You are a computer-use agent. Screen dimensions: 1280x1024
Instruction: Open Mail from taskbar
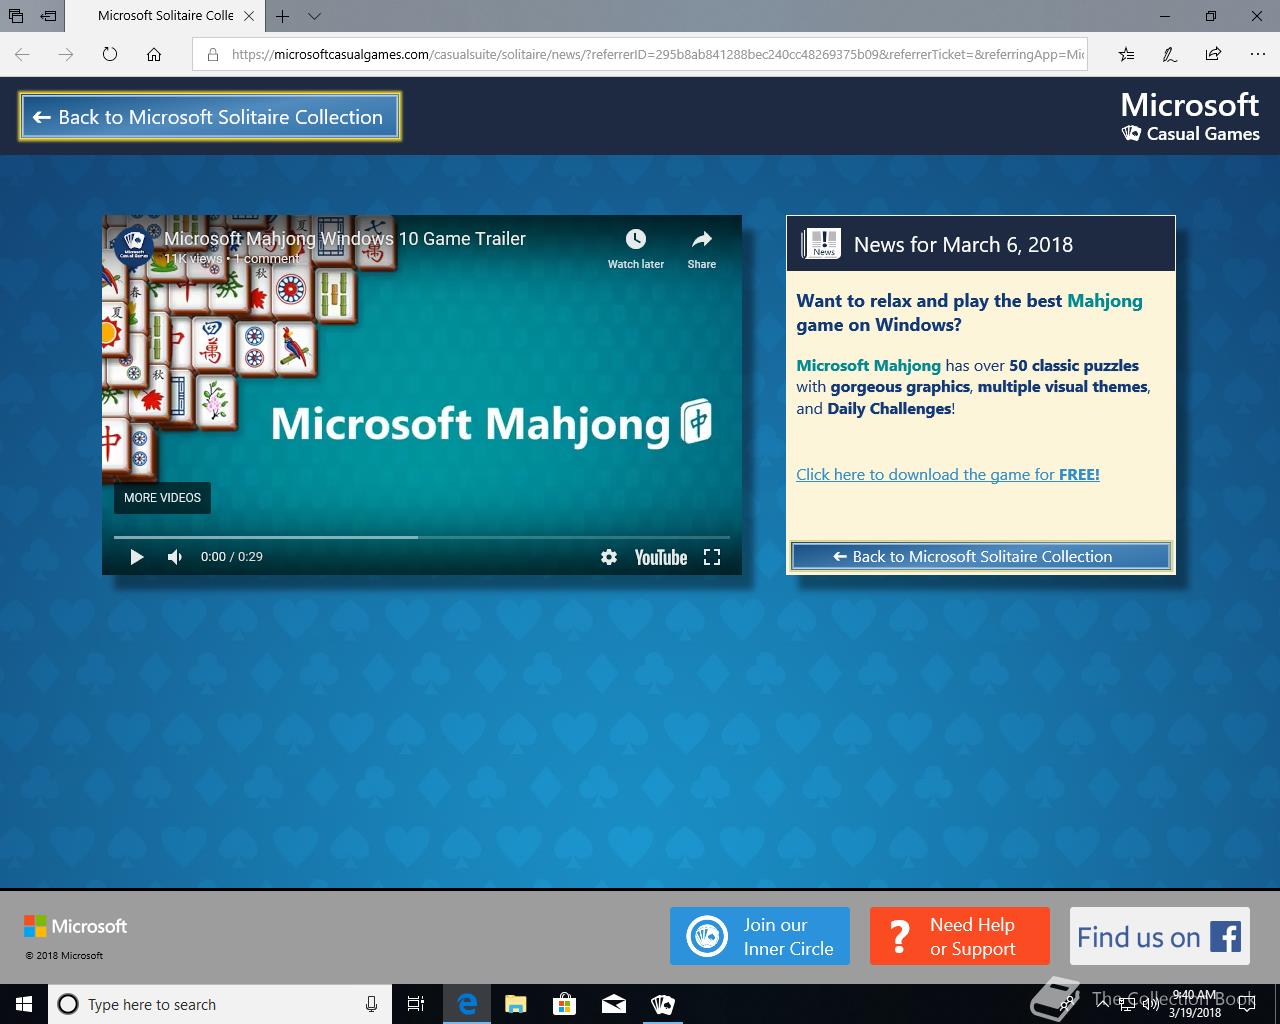[614, 1004]
